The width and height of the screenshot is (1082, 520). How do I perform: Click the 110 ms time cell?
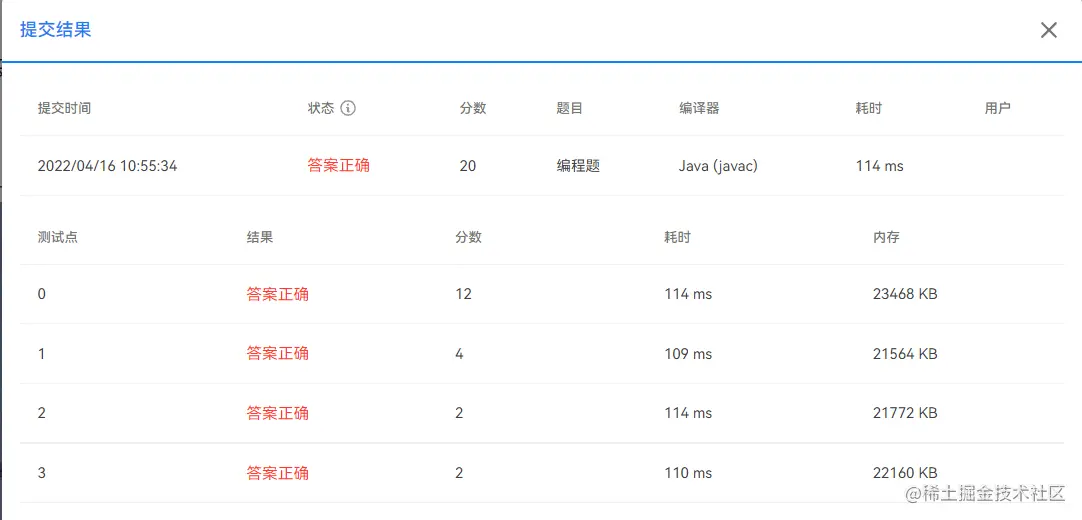click(x=688, y=473)
